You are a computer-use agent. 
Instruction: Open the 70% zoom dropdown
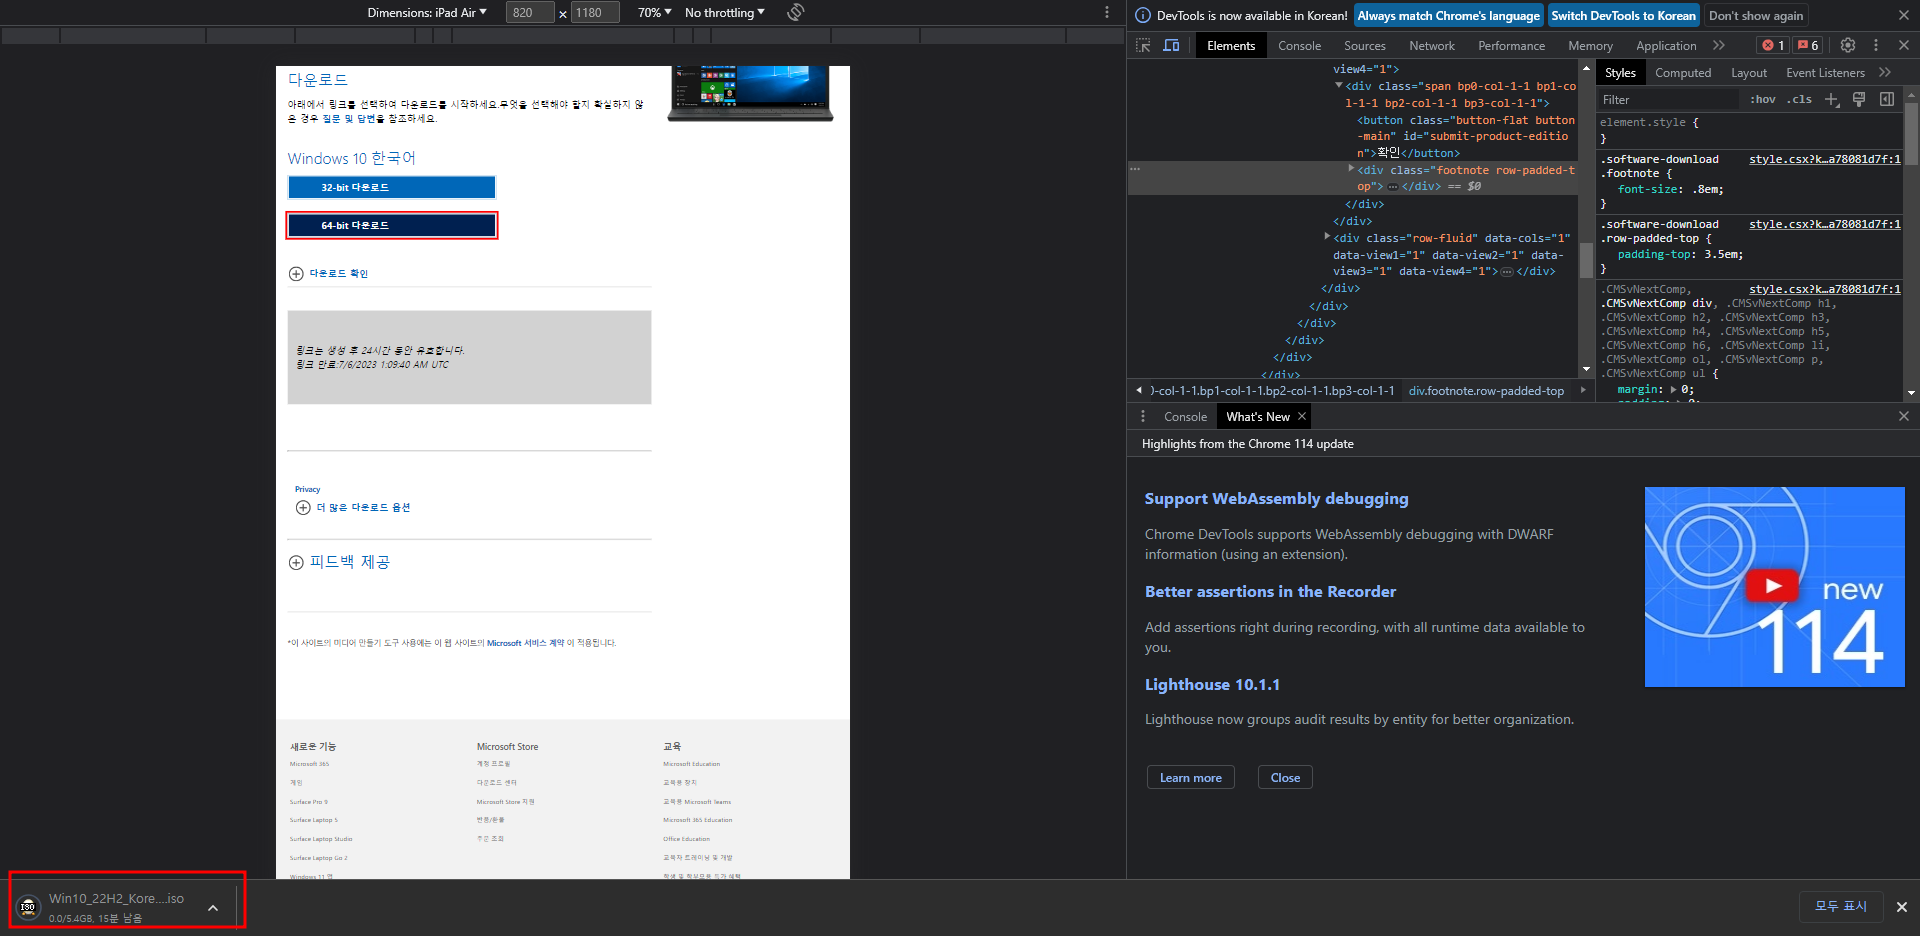pyautogui.click(x=655, y=12)
